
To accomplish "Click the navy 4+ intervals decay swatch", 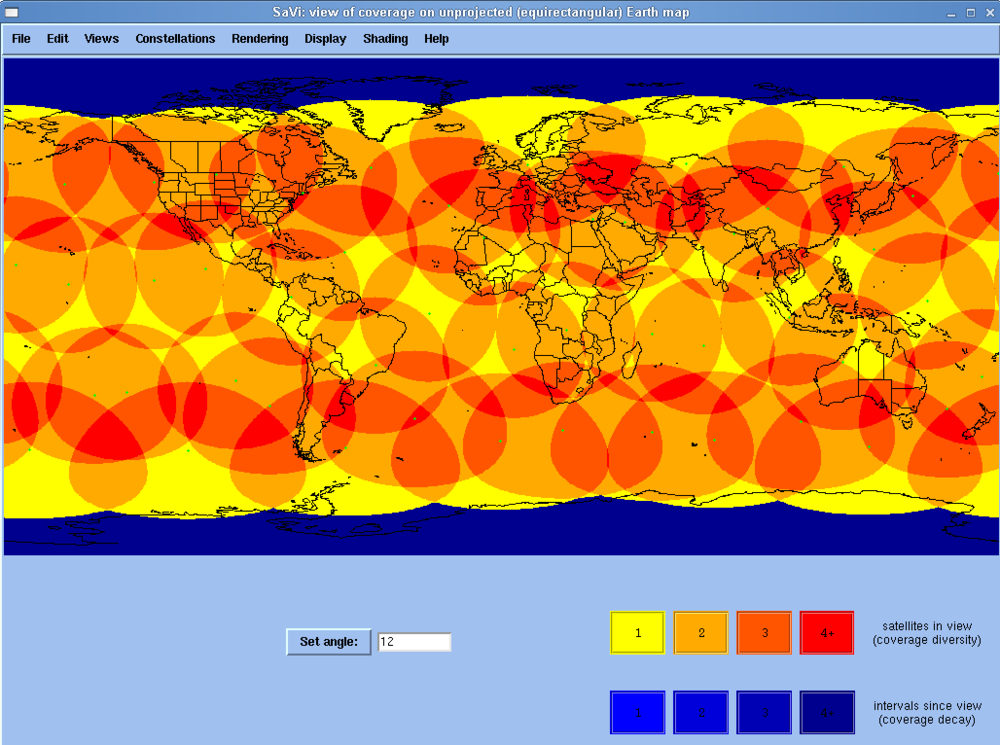I will [x=827, y=712].
